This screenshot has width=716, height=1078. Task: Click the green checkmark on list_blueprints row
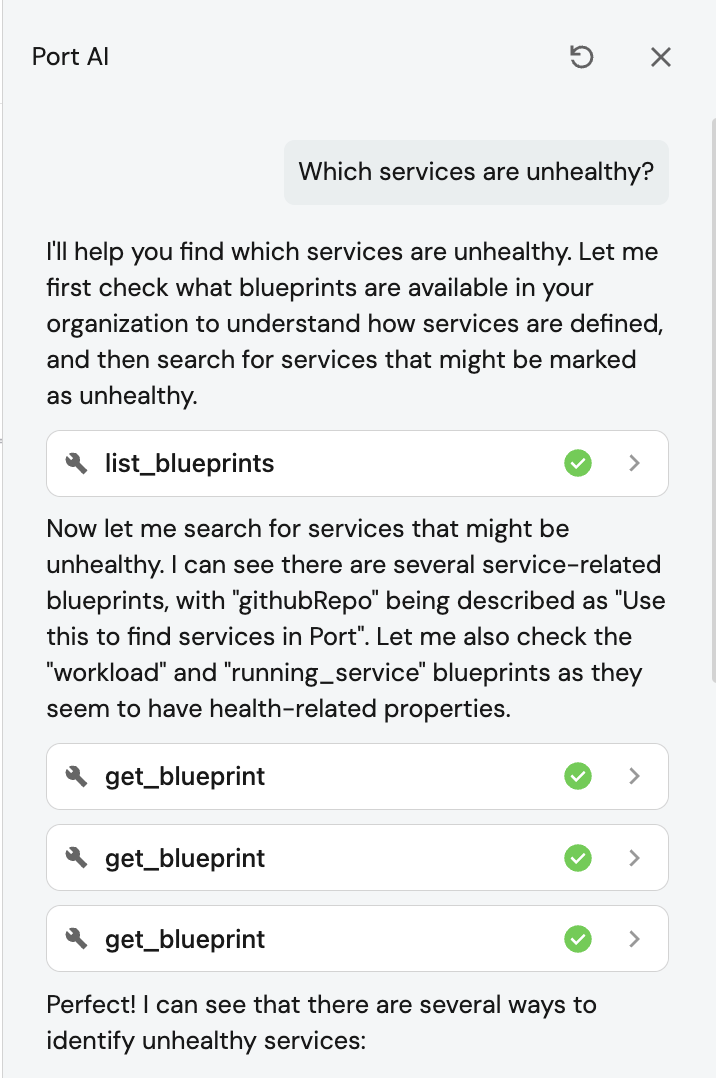click(x=578, y=463)
